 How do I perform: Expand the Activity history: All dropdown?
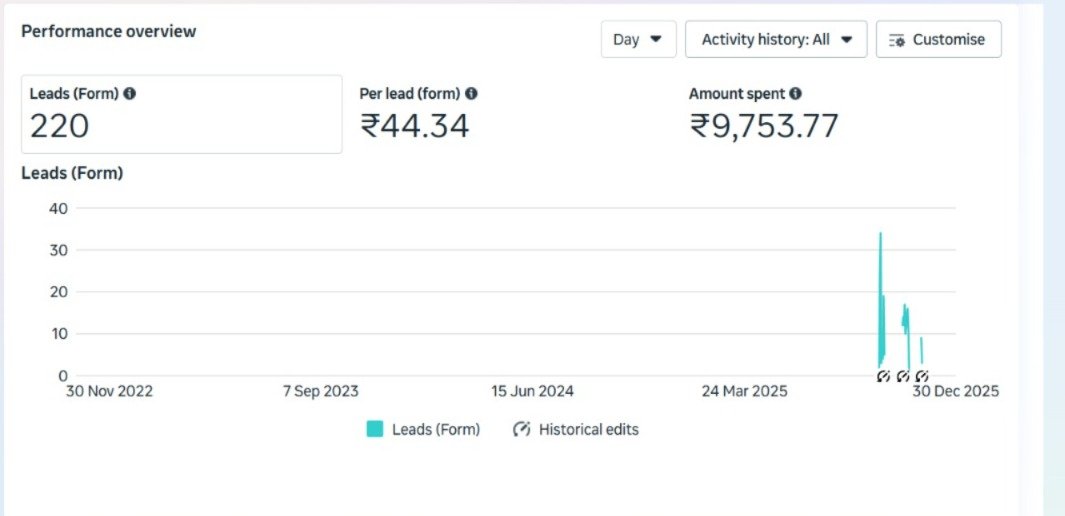click(776, 40)
